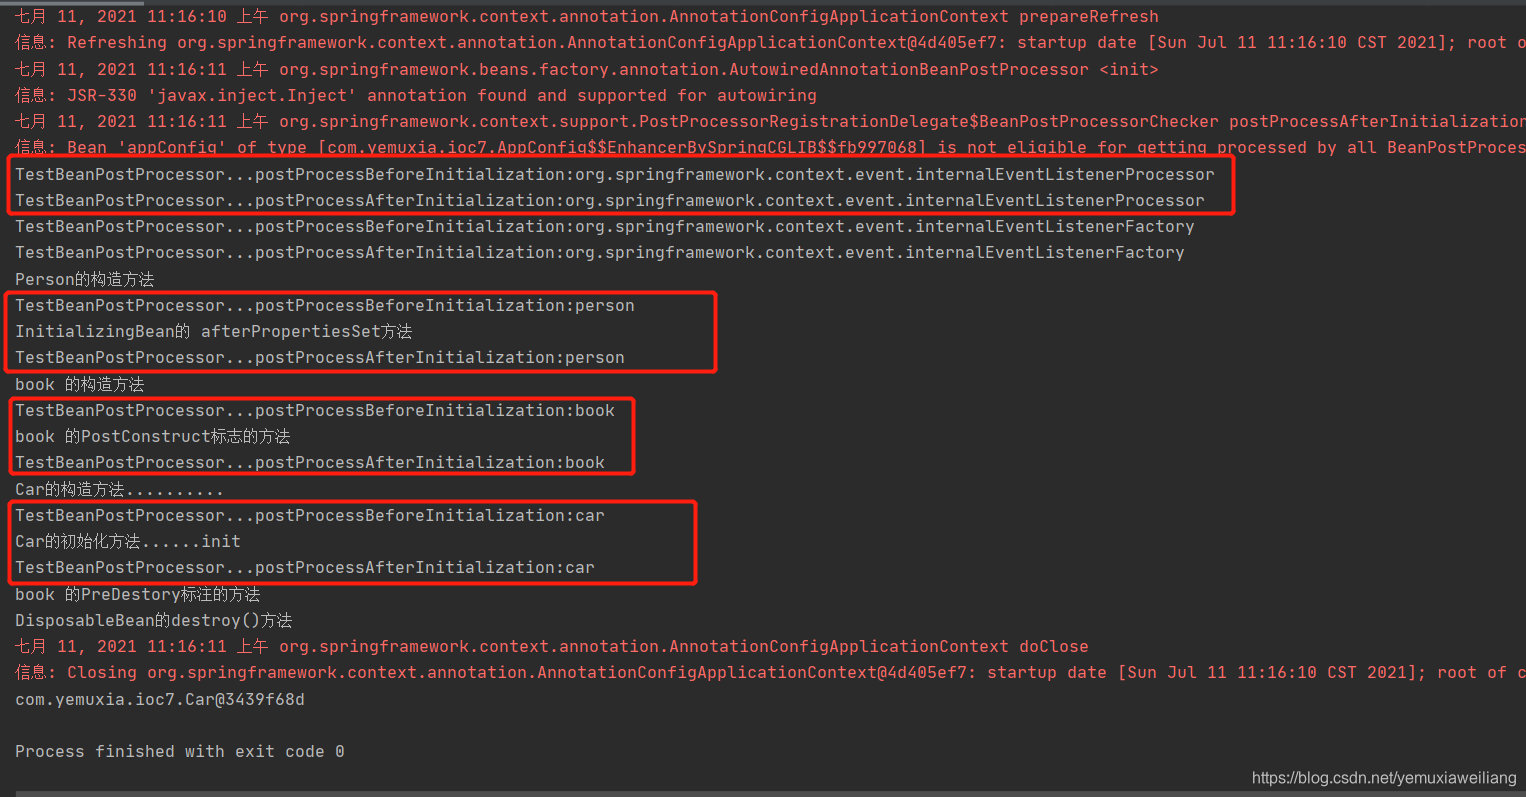Select the "JSR-330 'javax.inject.Inject' annotation found" line

(416, 96)
